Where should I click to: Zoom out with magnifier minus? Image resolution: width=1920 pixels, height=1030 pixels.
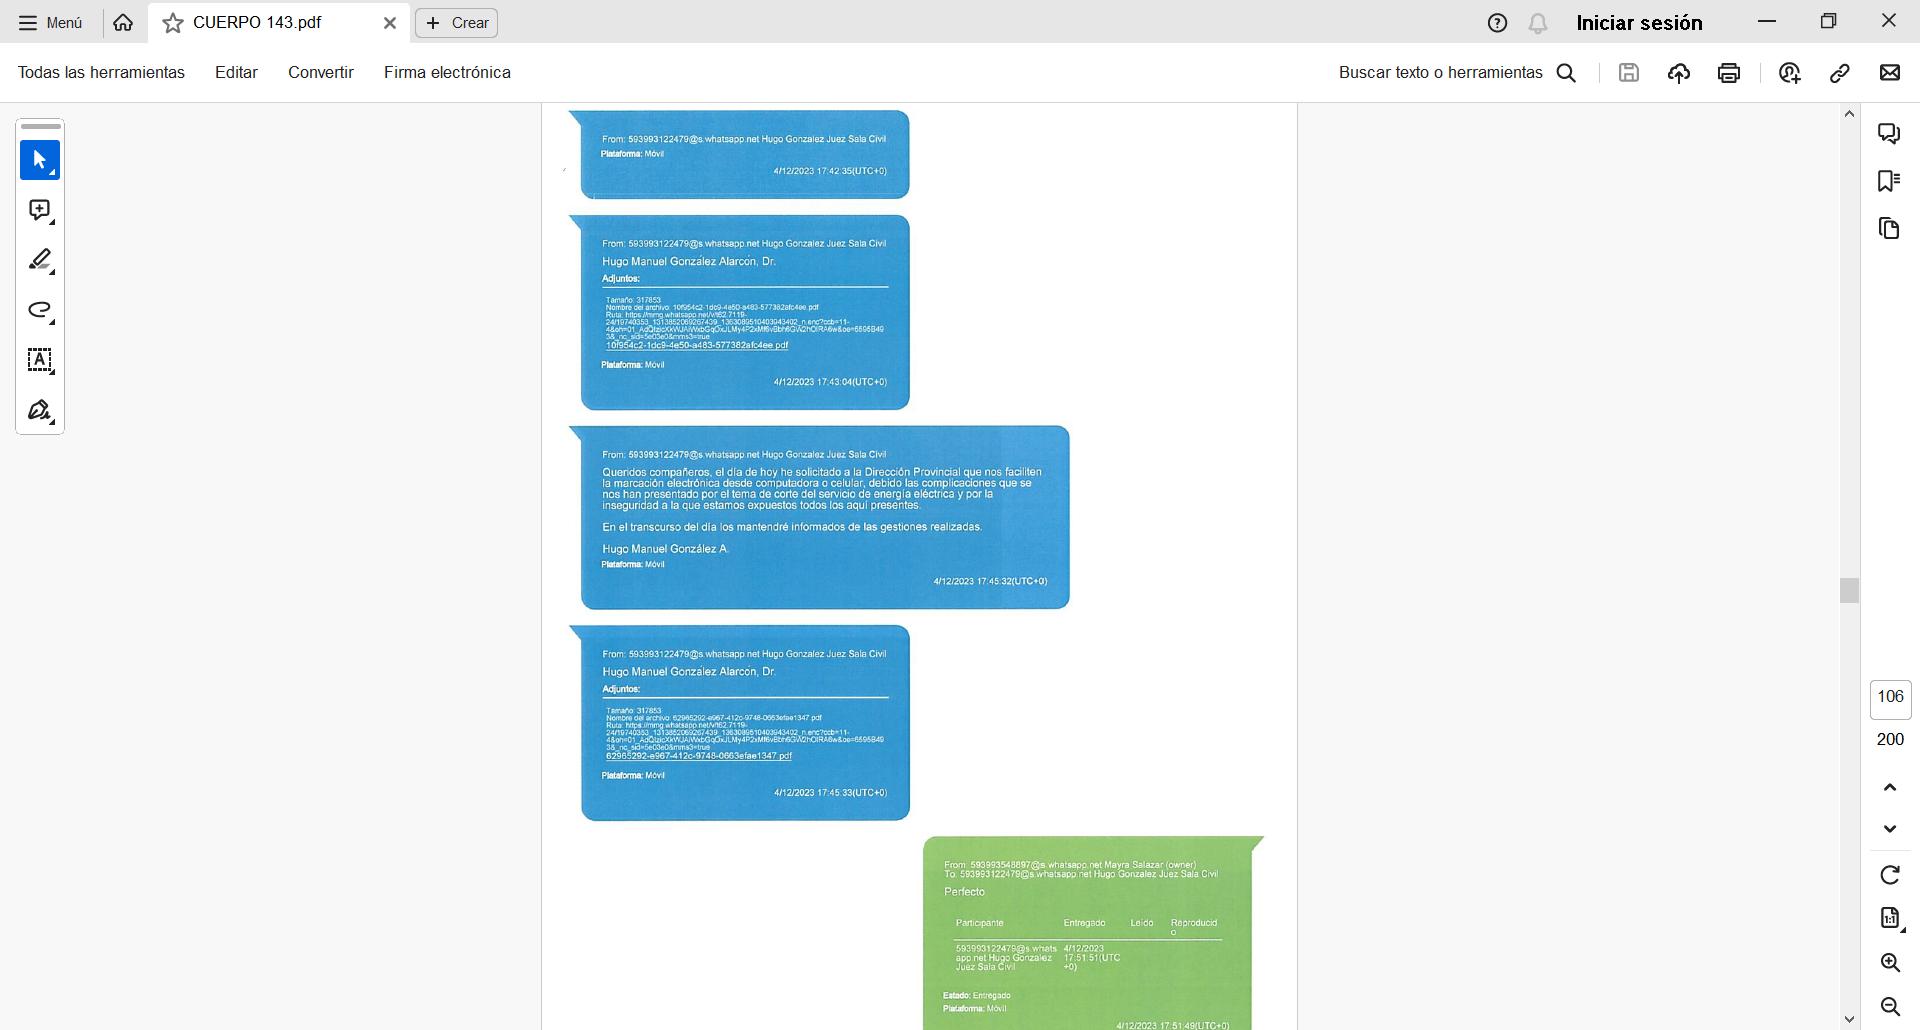click(x=1890, y=1007)
